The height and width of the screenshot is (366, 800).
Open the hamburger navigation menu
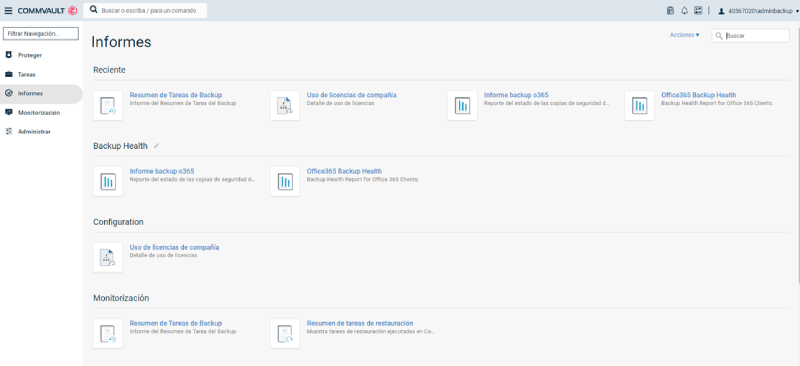pyautogui.click(x=8, y=11)
